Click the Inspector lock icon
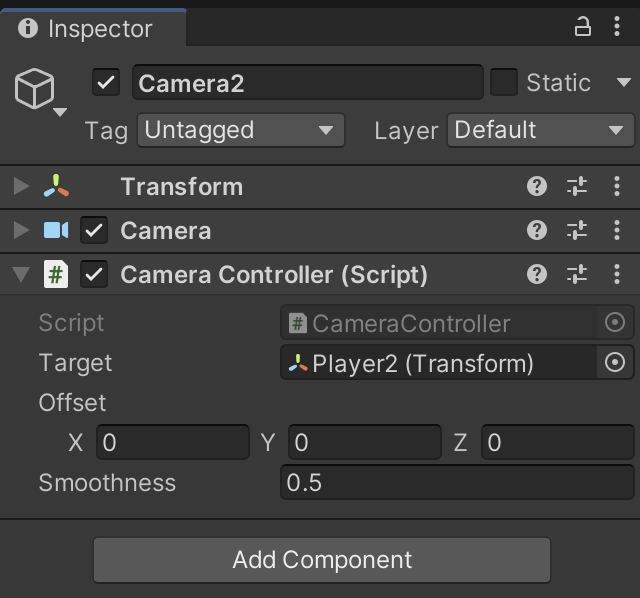This screenshot has height=598, width=640. click(583, 27)
